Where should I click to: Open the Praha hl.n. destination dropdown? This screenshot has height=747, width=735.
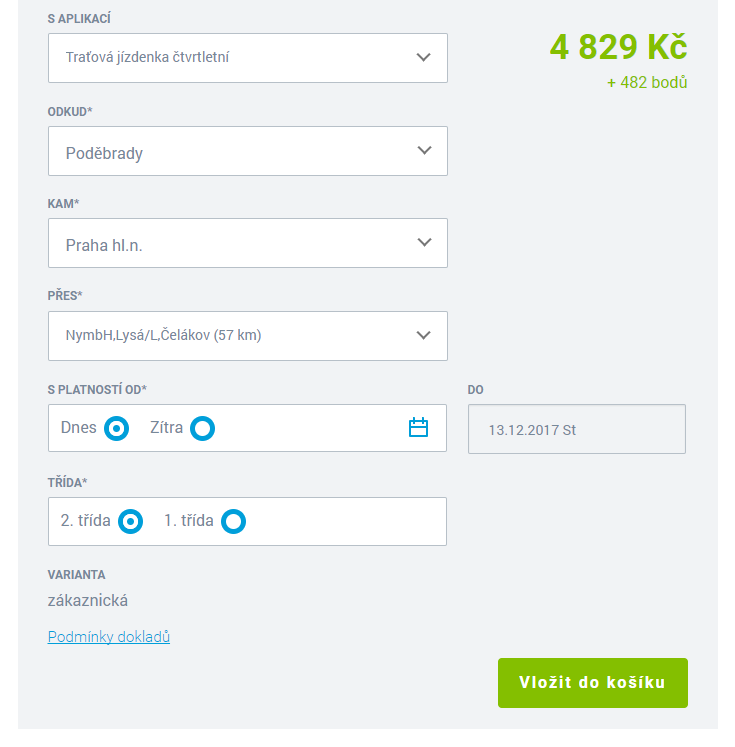coord(248,243)
